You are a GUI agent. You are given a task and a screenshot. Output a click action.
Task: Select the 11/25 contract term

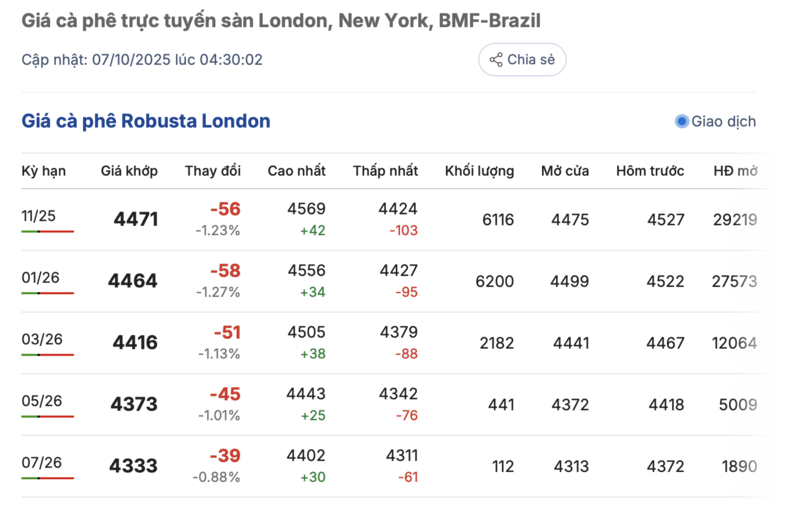point(37,214)
